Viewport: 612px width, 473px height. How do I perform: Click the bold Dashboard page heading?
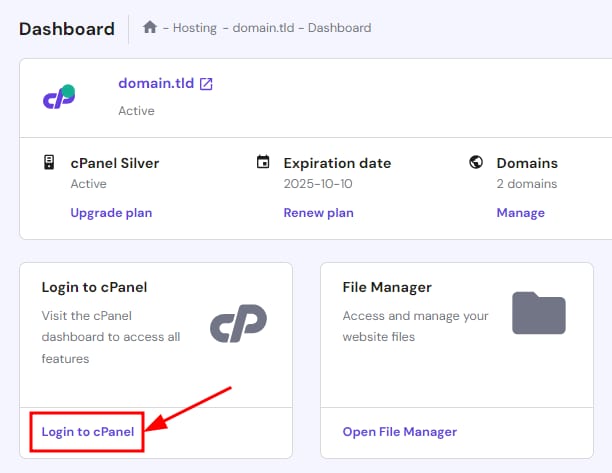coord(67,29)
